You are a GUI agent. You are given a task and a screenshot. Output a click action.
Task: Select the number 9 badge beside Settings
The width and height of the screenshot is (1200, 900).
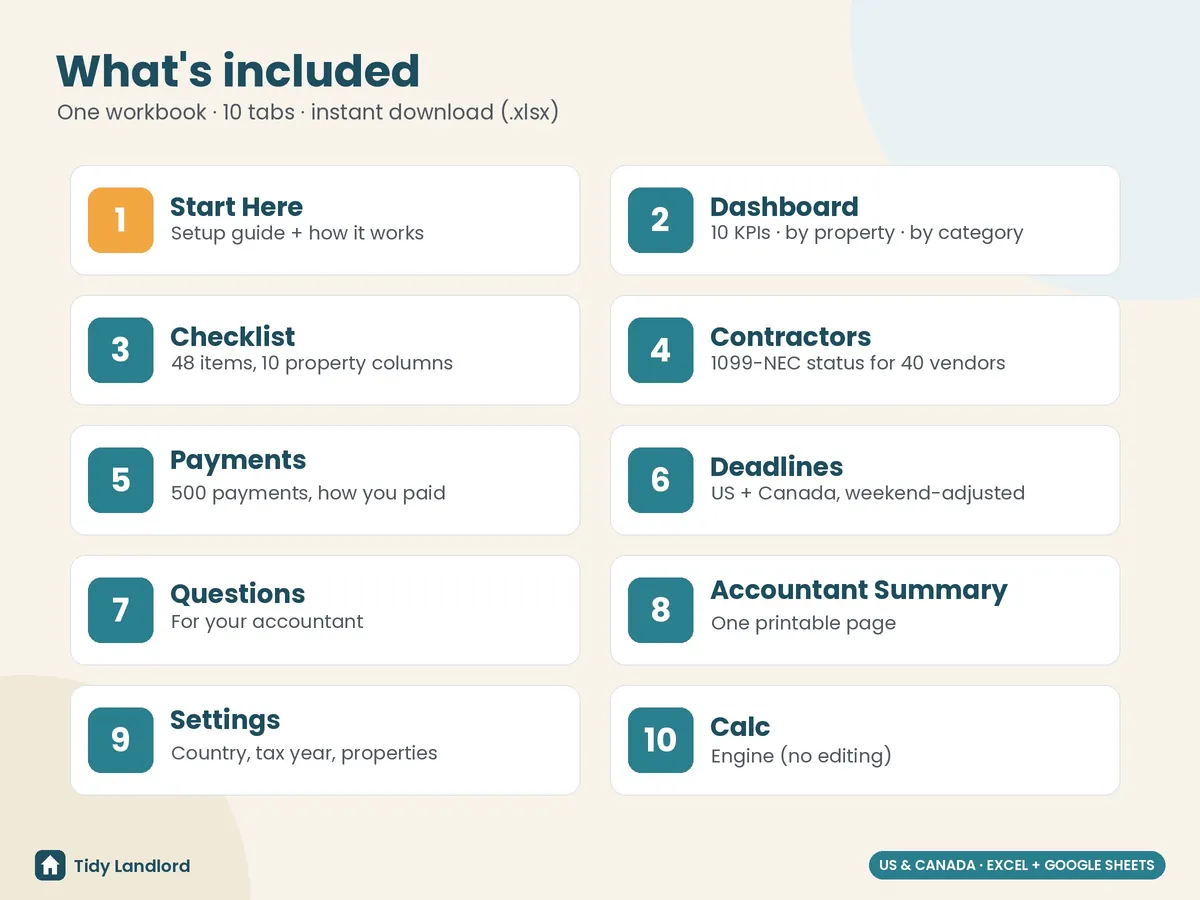[x=121, y=740]
